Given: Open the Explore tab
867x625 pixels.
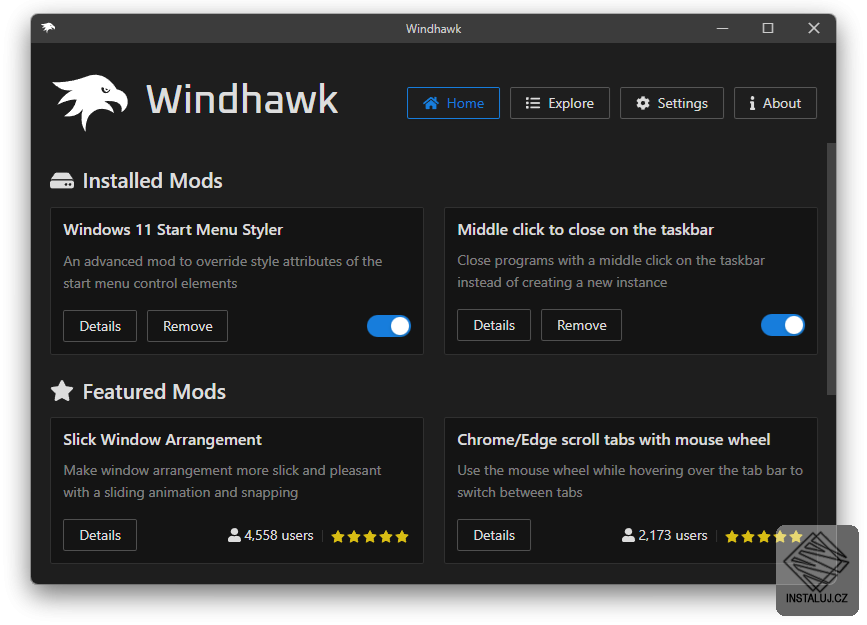Looking at the screenshot, I should pyautogui.click(x=560, y=103).
